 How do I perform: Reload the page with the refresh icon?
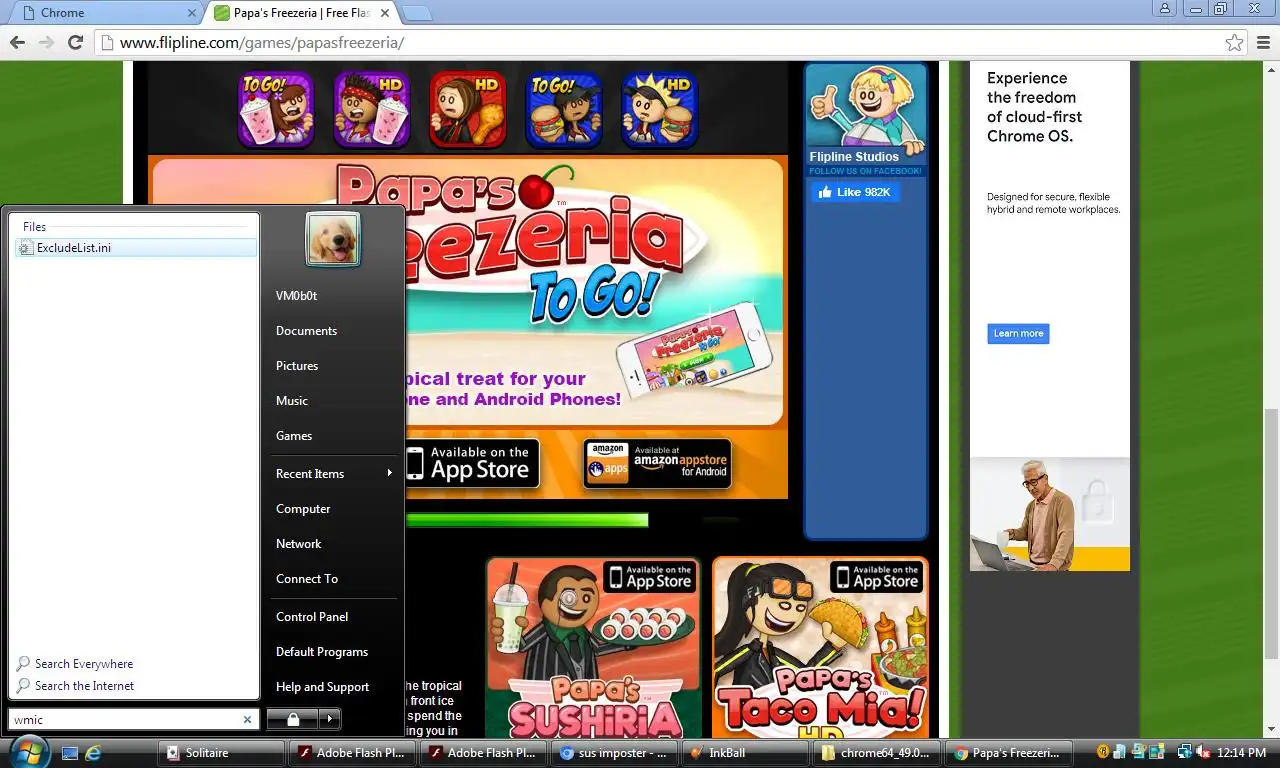pyautogui.click(x=75, y=42)
